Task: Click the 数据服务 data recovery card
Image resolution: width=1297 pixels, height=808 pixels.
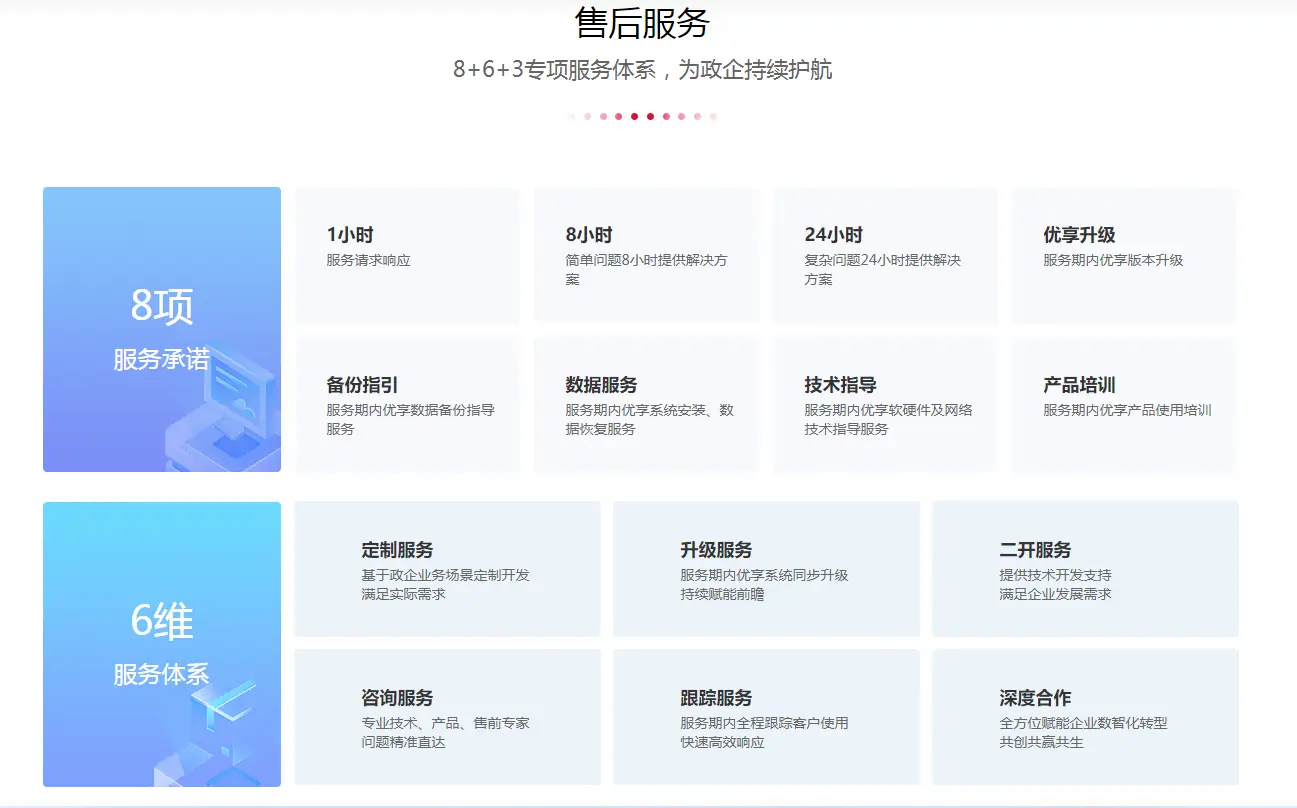Action: (x=646, y=405)
